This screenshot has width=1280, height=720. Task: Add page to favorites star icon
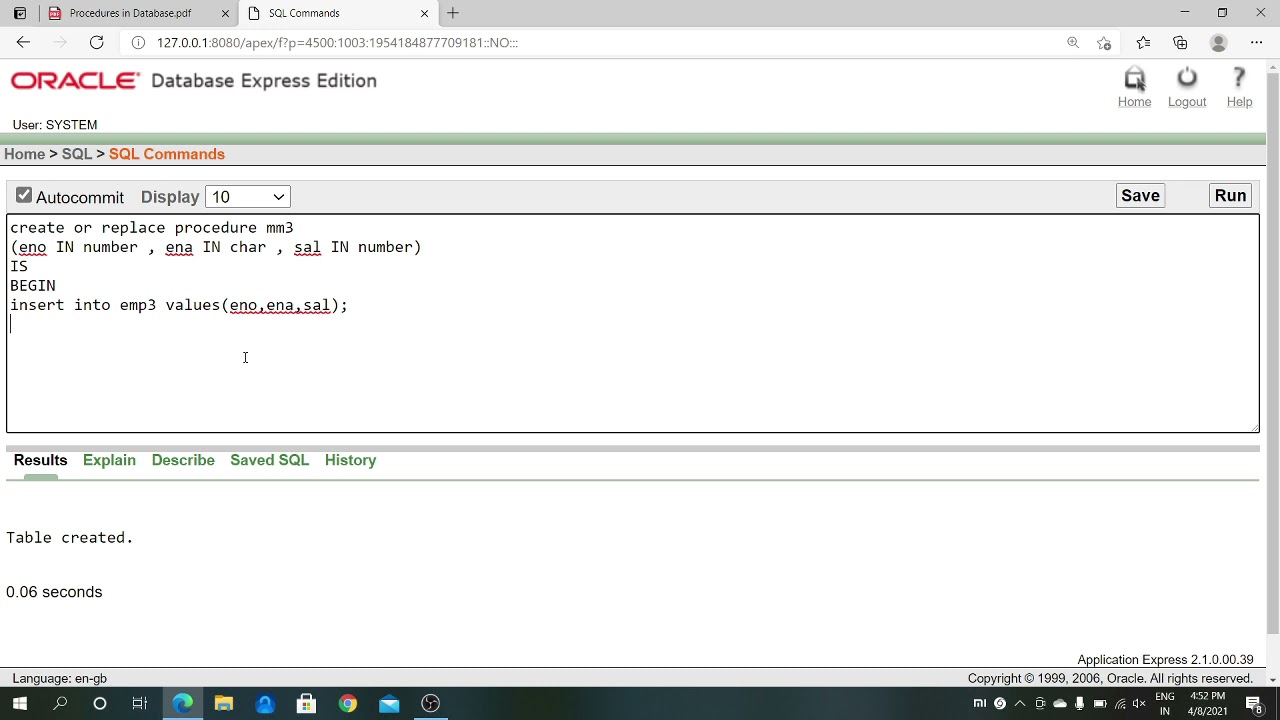(x=1104, y=42)
